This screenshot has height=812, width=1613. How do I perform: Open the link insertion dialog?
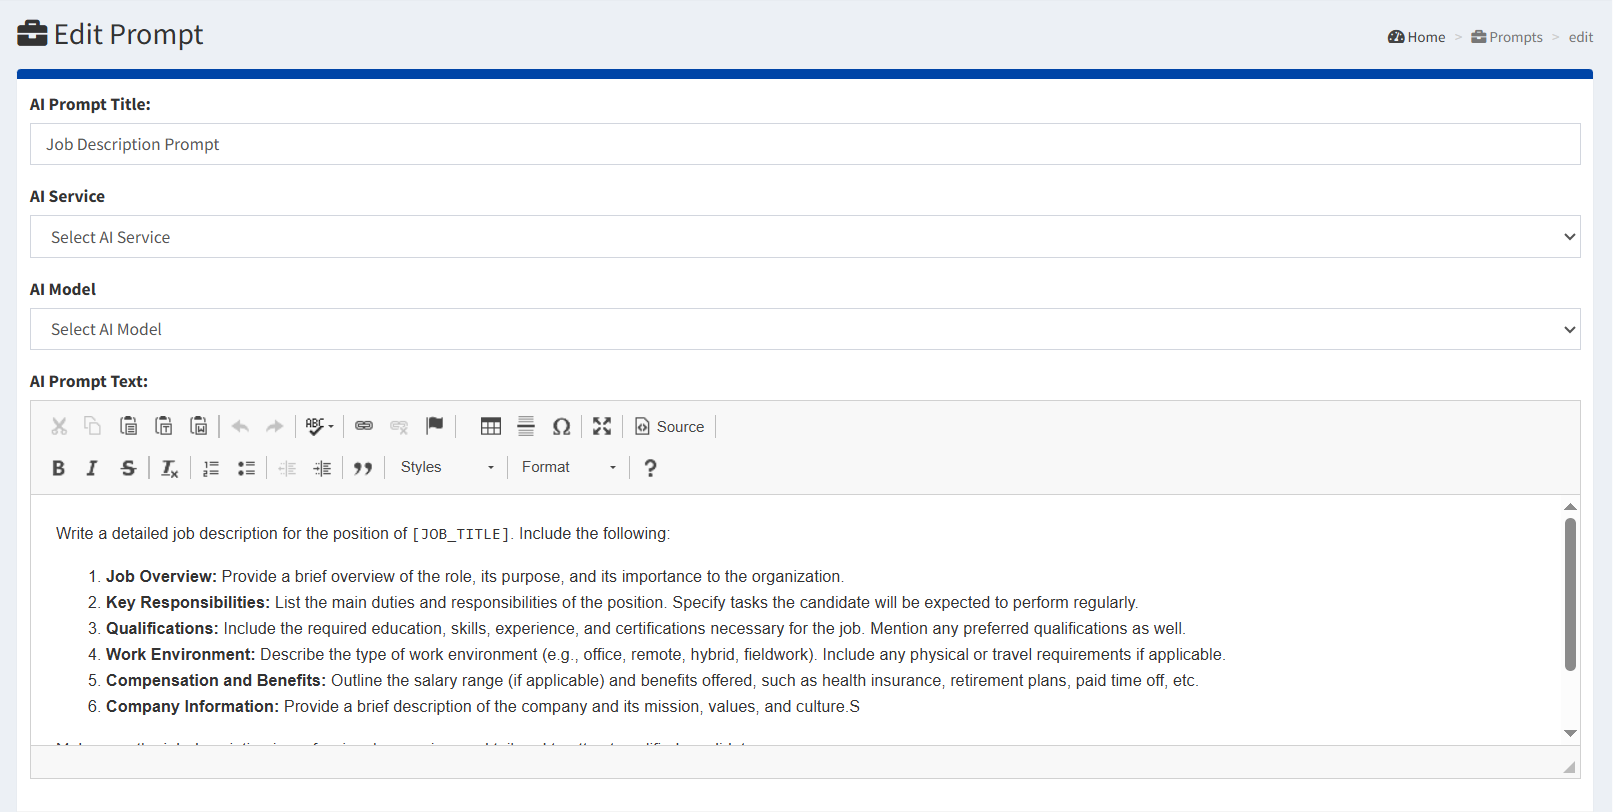point(364,427)
